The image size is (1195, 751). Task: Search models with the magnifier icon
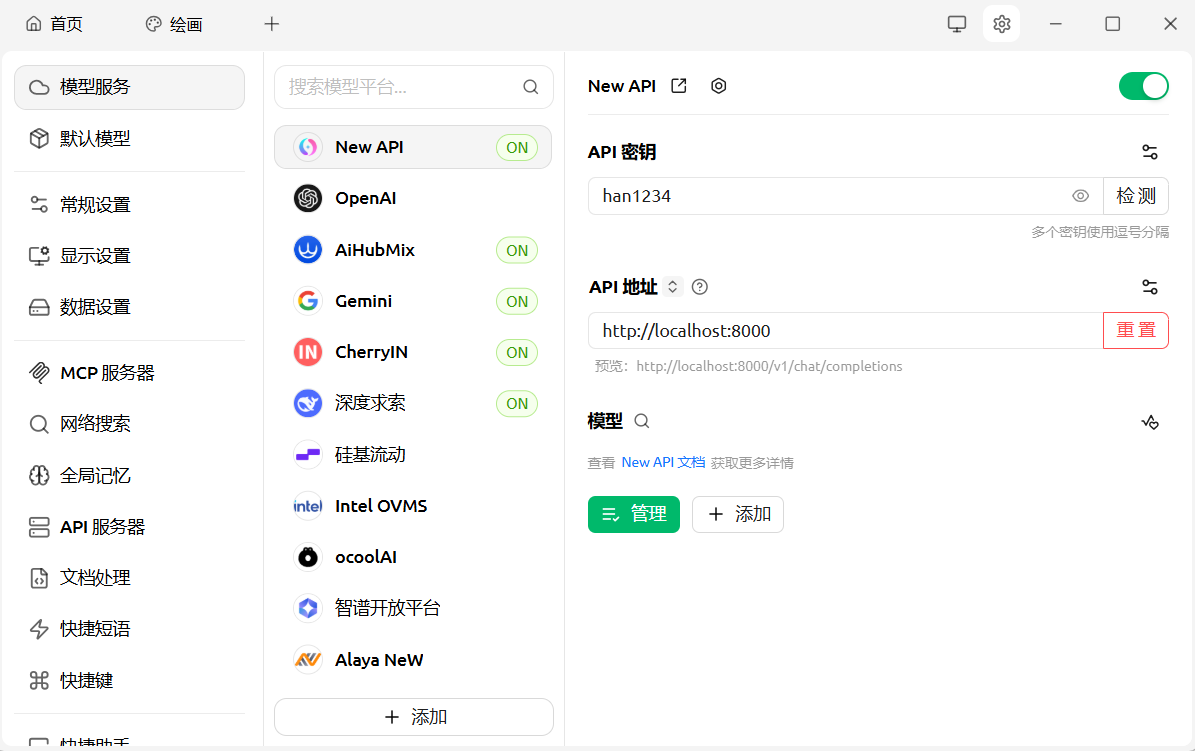(x=642, y=421)
